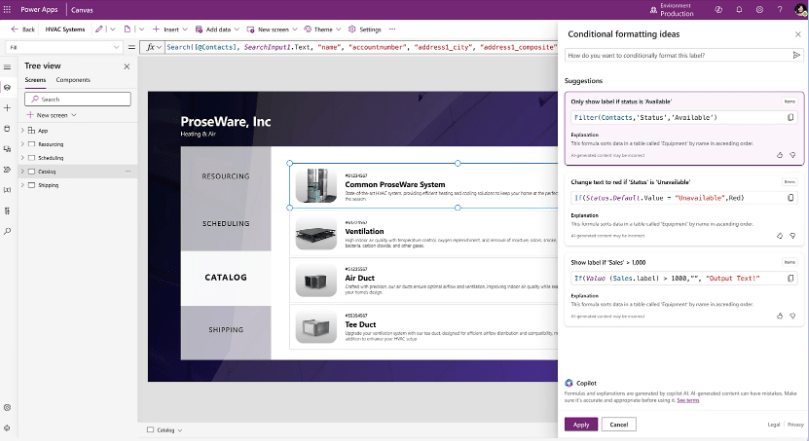
Task: Open the Environment Production picker
Action: pyautogui.click(x=672, y=10)
